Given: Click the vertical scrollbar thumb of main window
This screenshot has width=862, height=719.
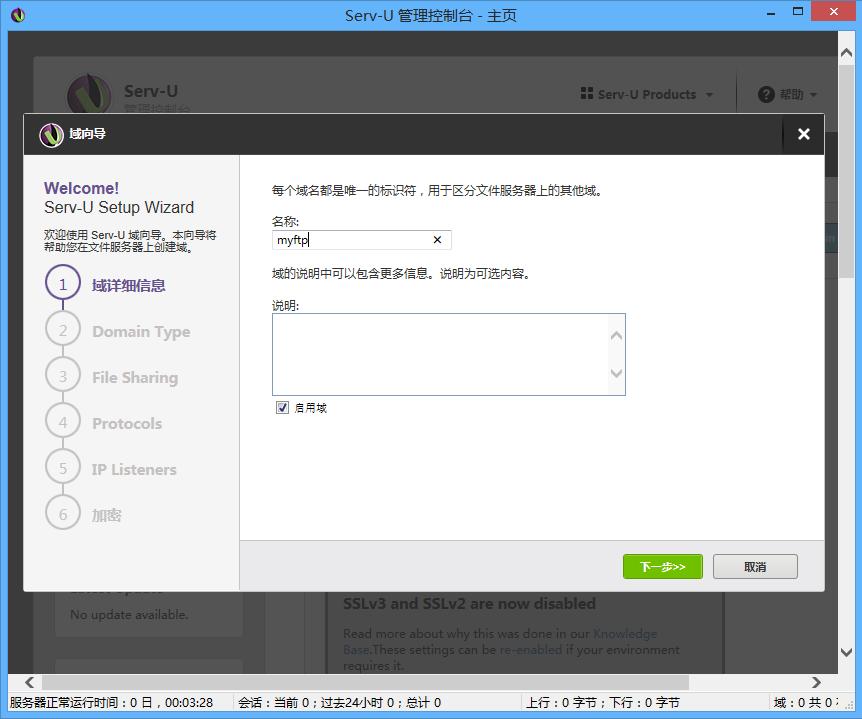Looking at the screenshot, I should 846,170.
